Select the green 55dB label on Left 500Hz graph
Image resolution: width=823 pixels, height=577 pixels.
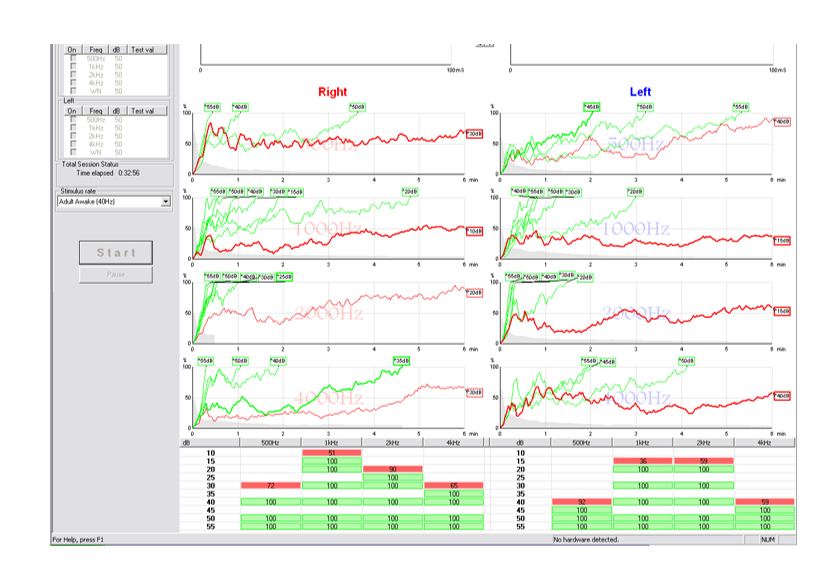click(x=741, y=107)
